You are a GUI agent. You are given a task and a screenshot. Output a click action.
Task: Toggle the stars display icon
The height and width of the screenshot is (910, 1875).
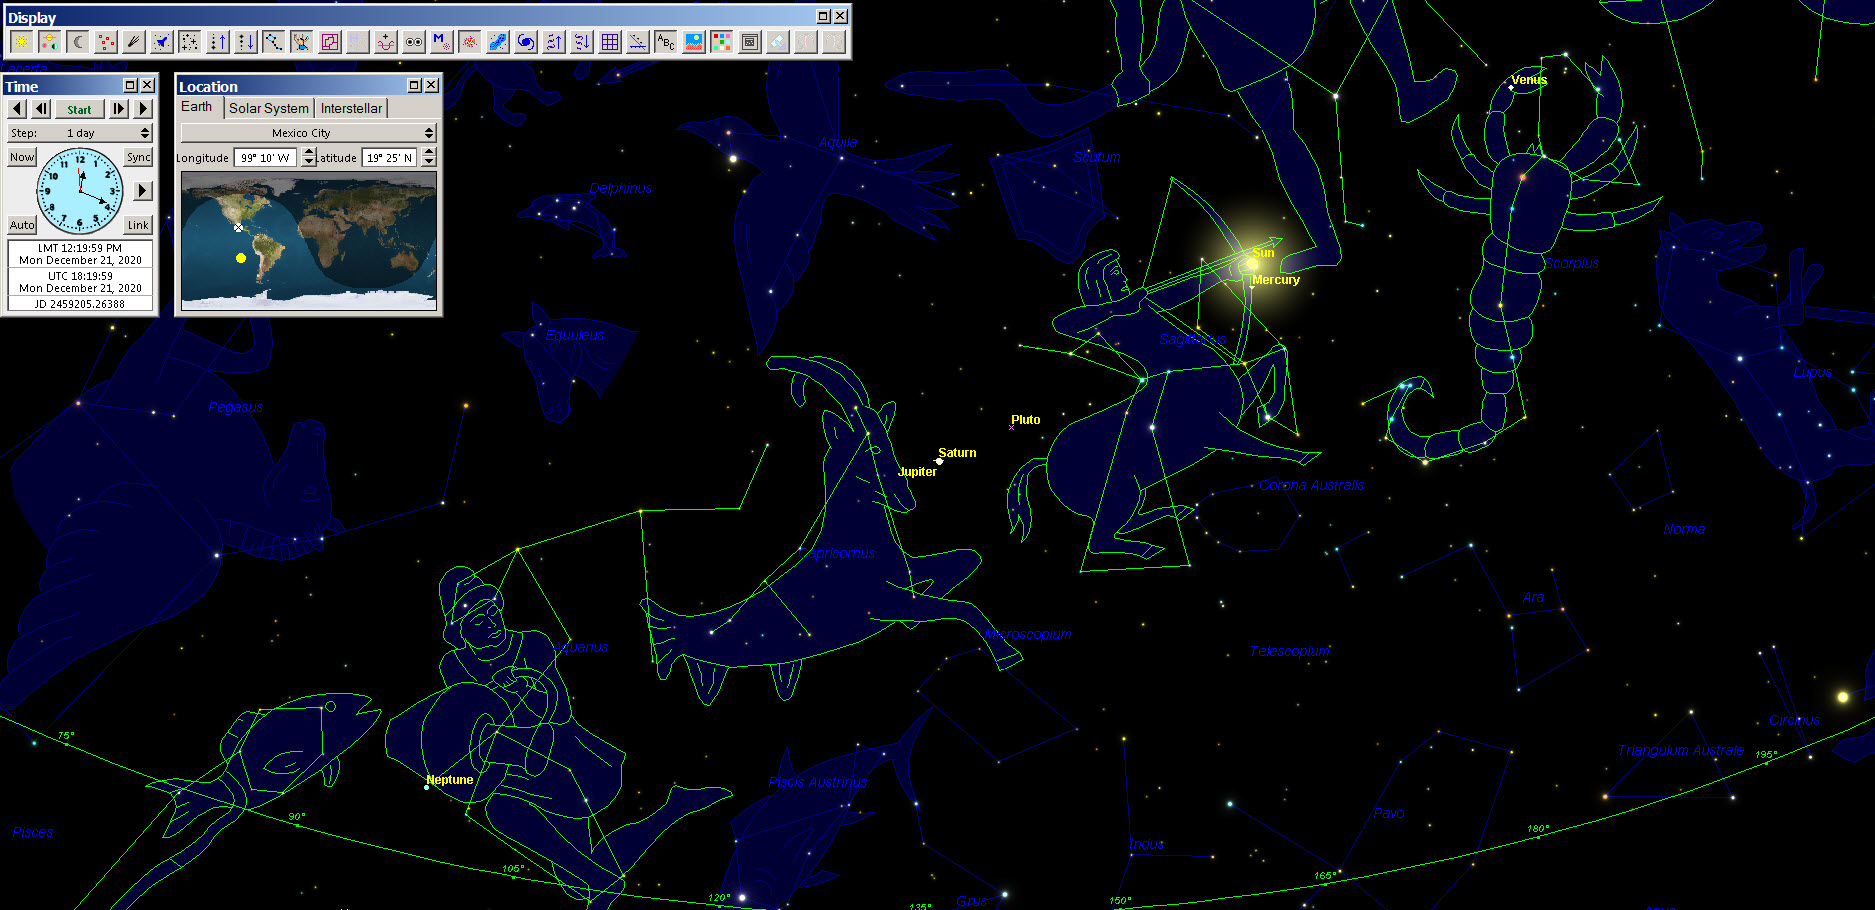189,42
